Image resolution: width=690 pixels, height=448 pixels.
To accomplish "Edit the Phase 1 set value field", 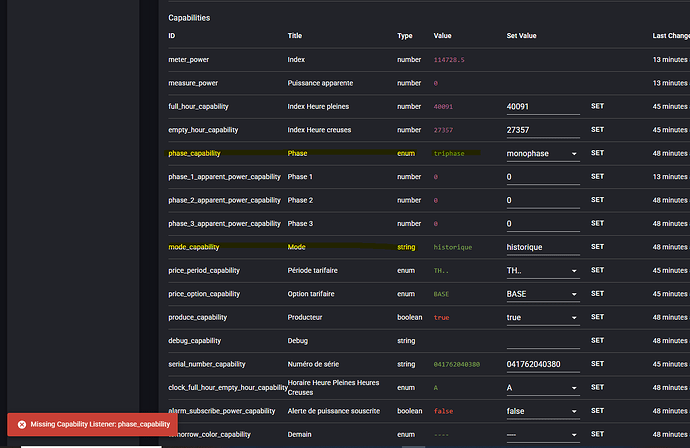I will coord(543,177).
